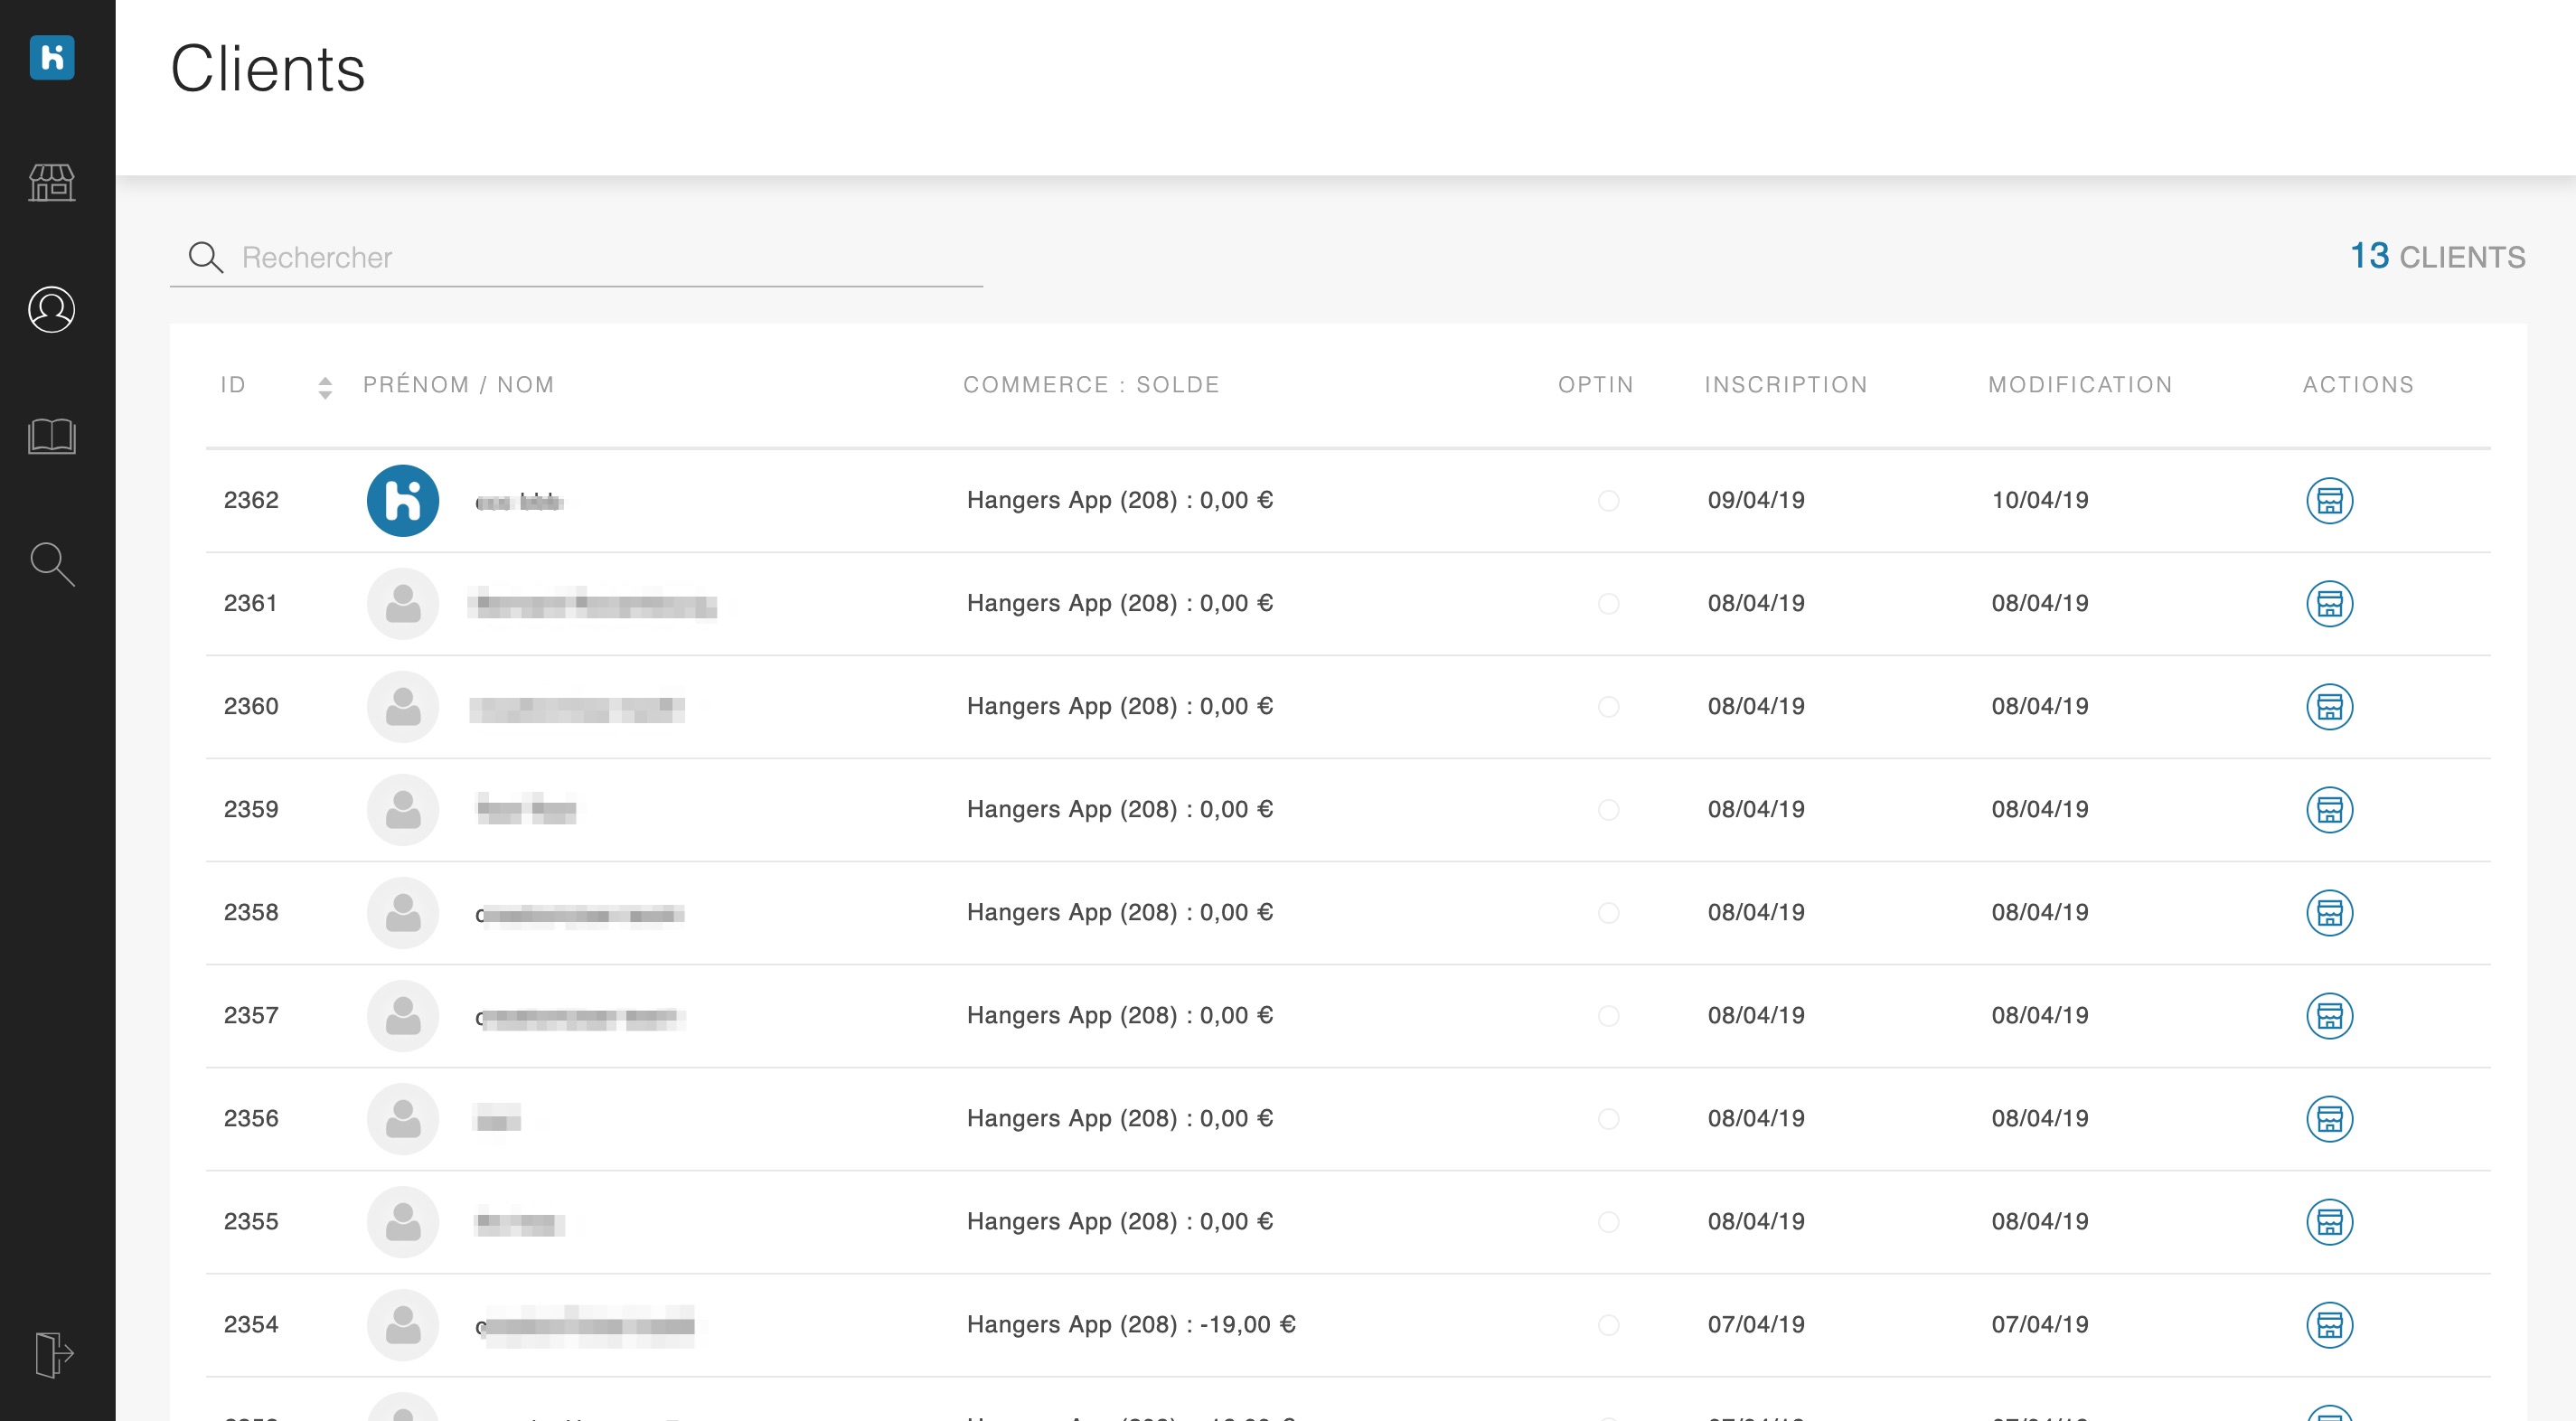Click the MODIFICATION column header
The width and height of the screenshot is (2576, 1421).
(x=2080, y=385)
